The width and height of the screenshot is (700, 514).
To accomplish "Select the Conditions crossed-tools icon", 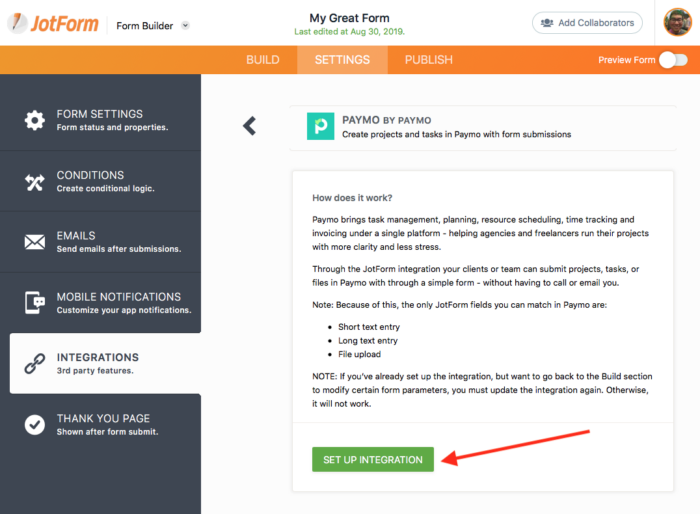I will coord(35,182).
